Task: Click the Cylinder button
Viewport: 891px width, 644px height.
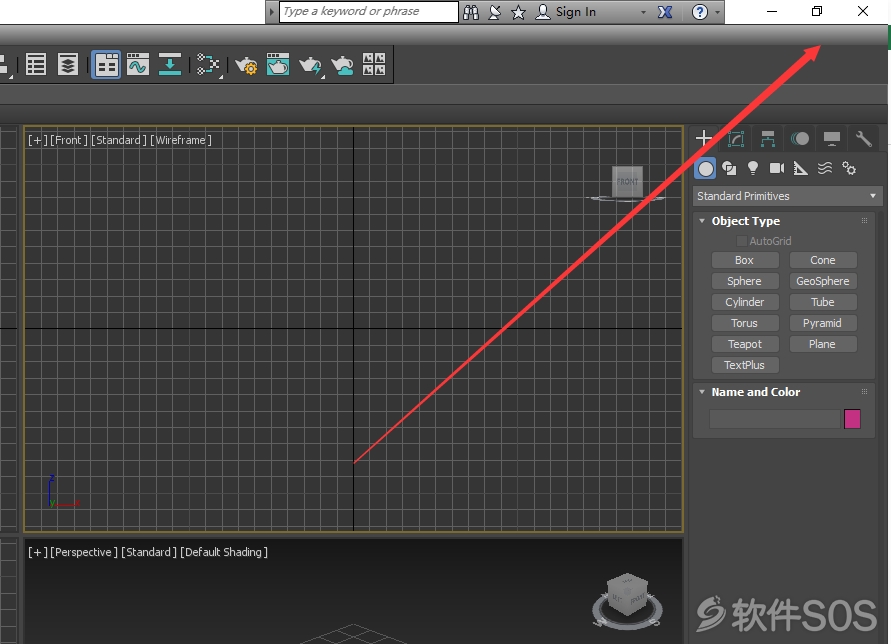Action: [744, 302]
